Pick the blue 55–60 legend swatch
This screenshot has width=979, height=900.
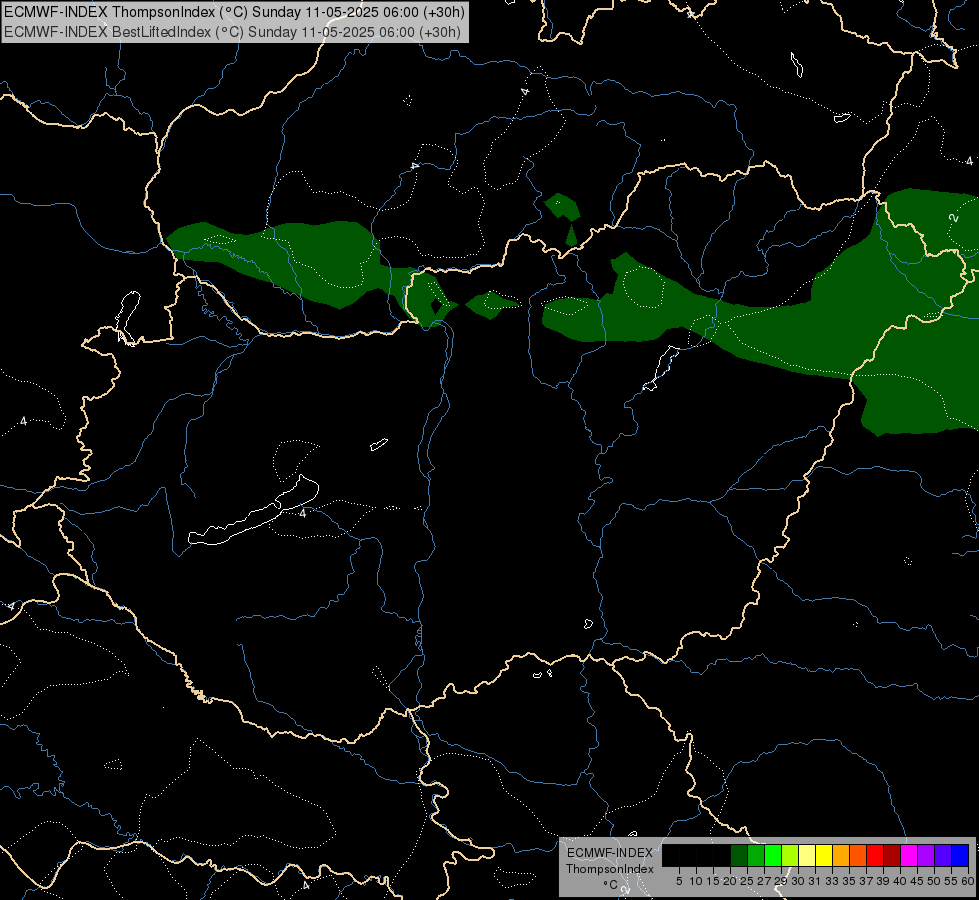tap(960, 856)
